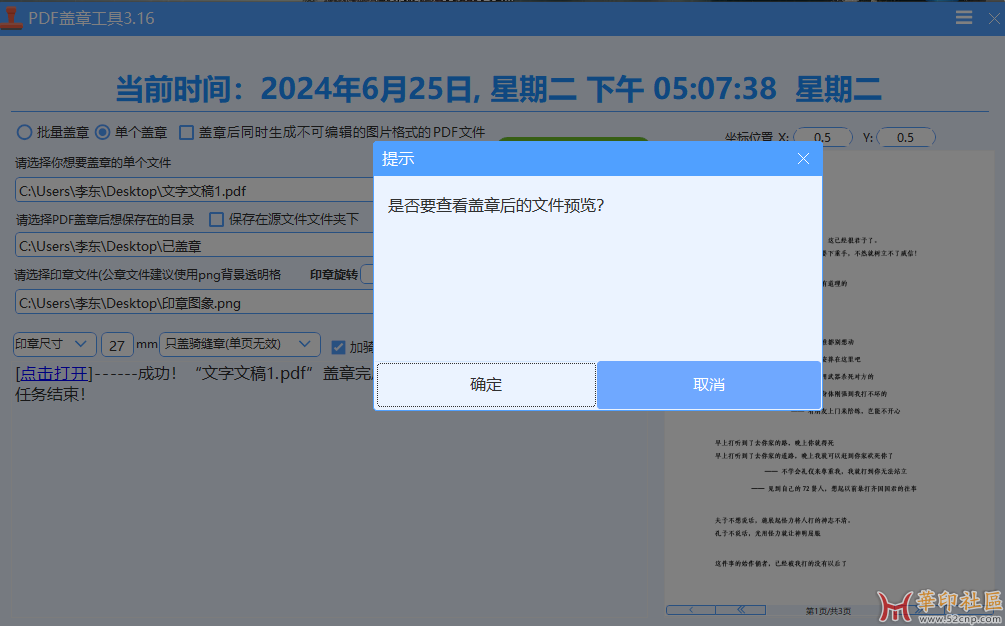1005x626 pixels.
Task: Expand the 印章尺寸 dropdown
Action: (x=54, y=344)
